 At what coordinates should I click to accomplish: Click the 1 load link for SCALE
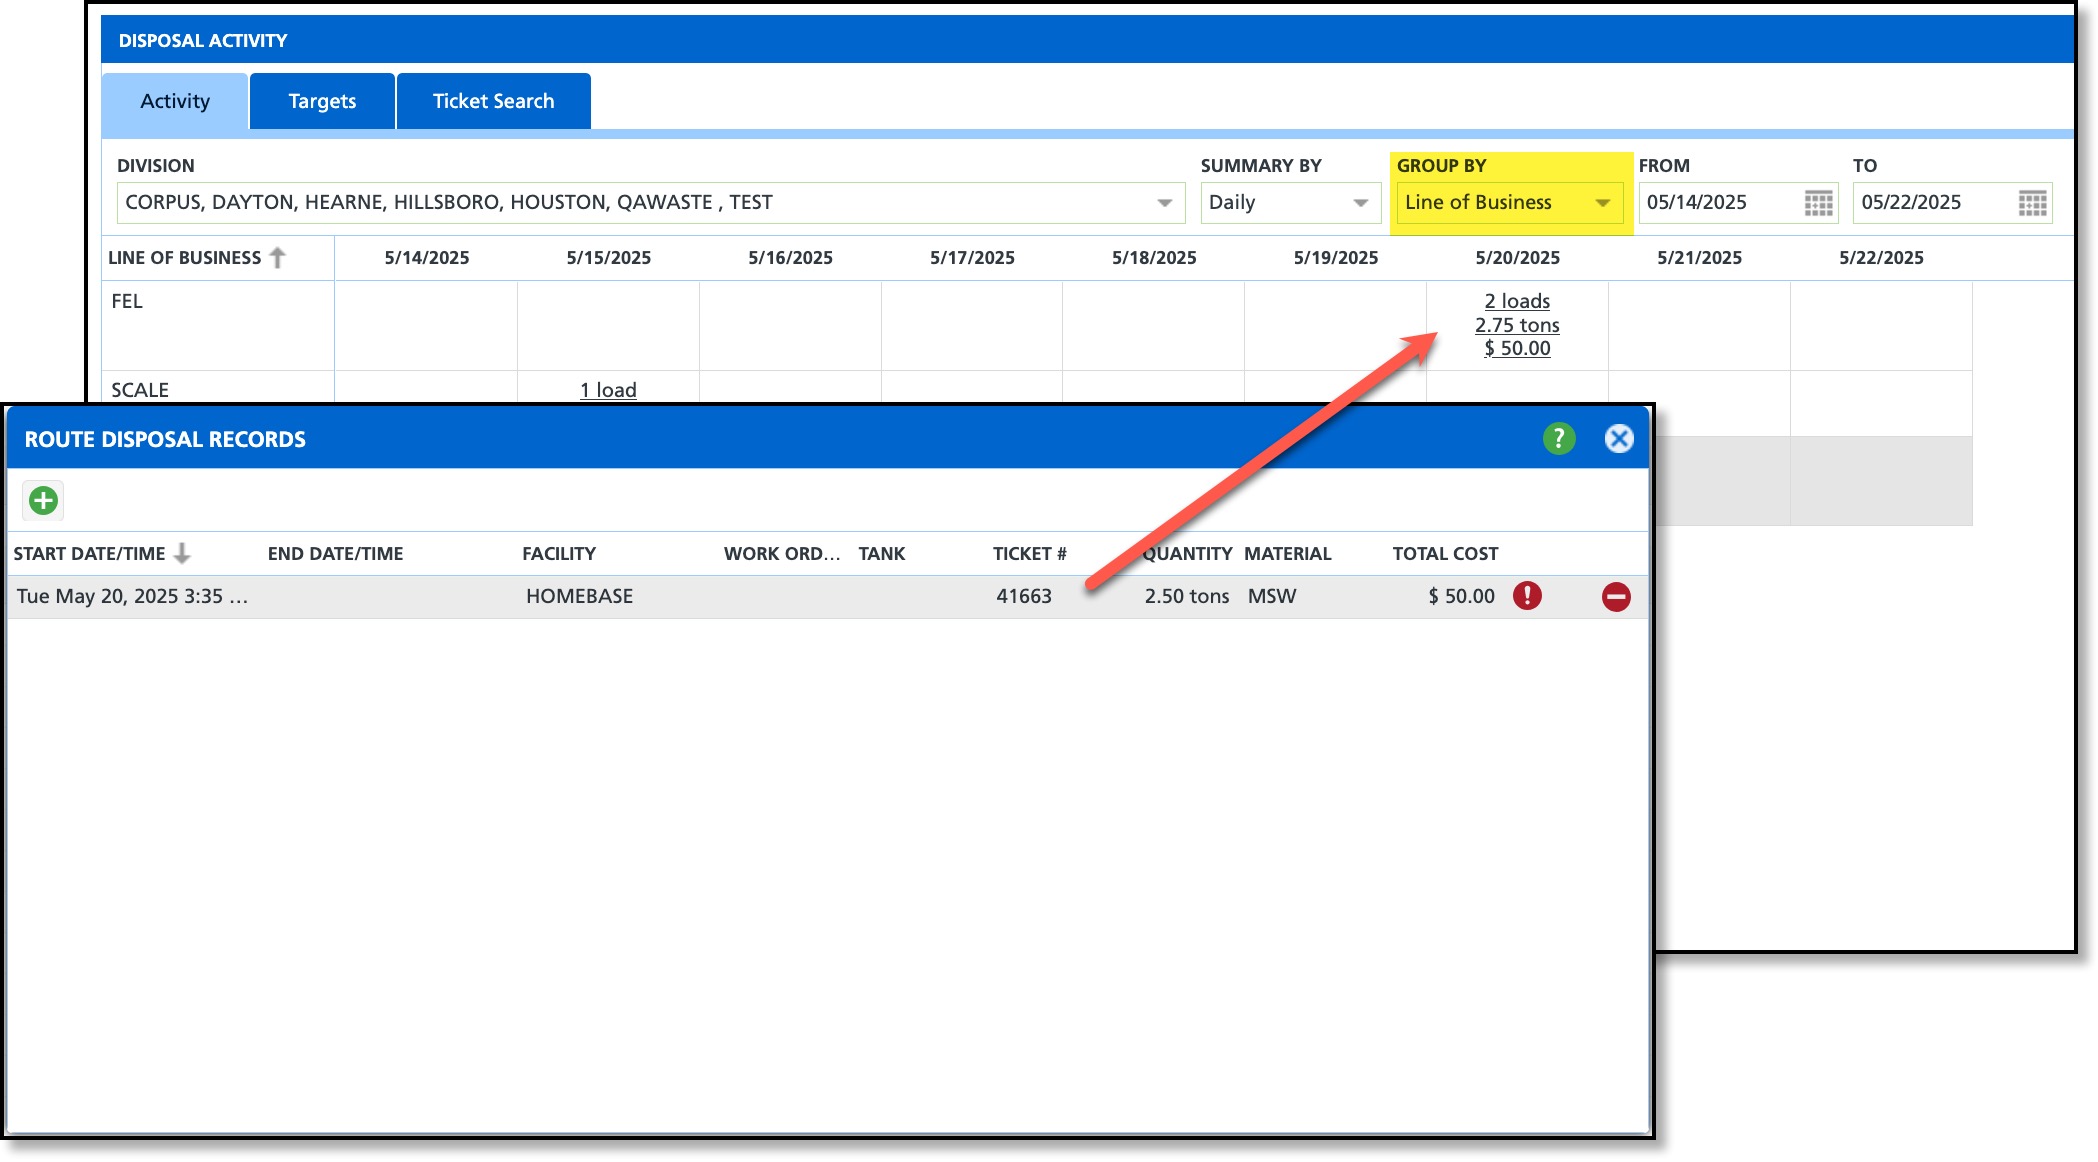tap(608, 390)
